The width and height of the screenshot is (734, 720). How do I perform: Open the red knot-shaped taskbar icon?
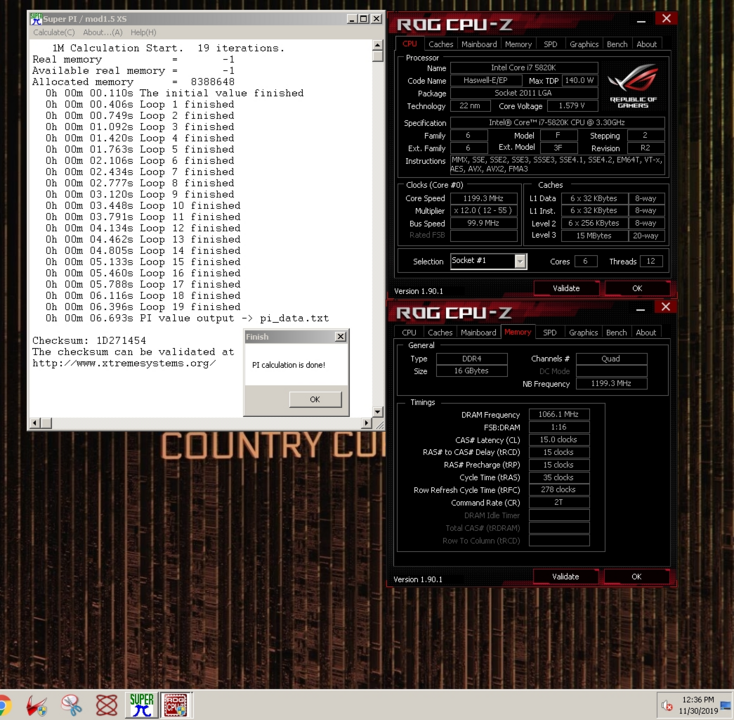(106, 705)
